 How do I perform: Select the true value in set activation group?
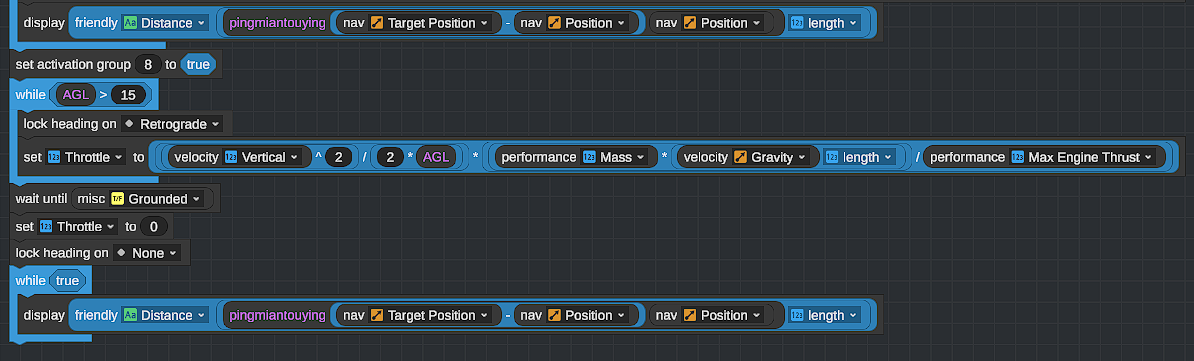click(198, 65)
